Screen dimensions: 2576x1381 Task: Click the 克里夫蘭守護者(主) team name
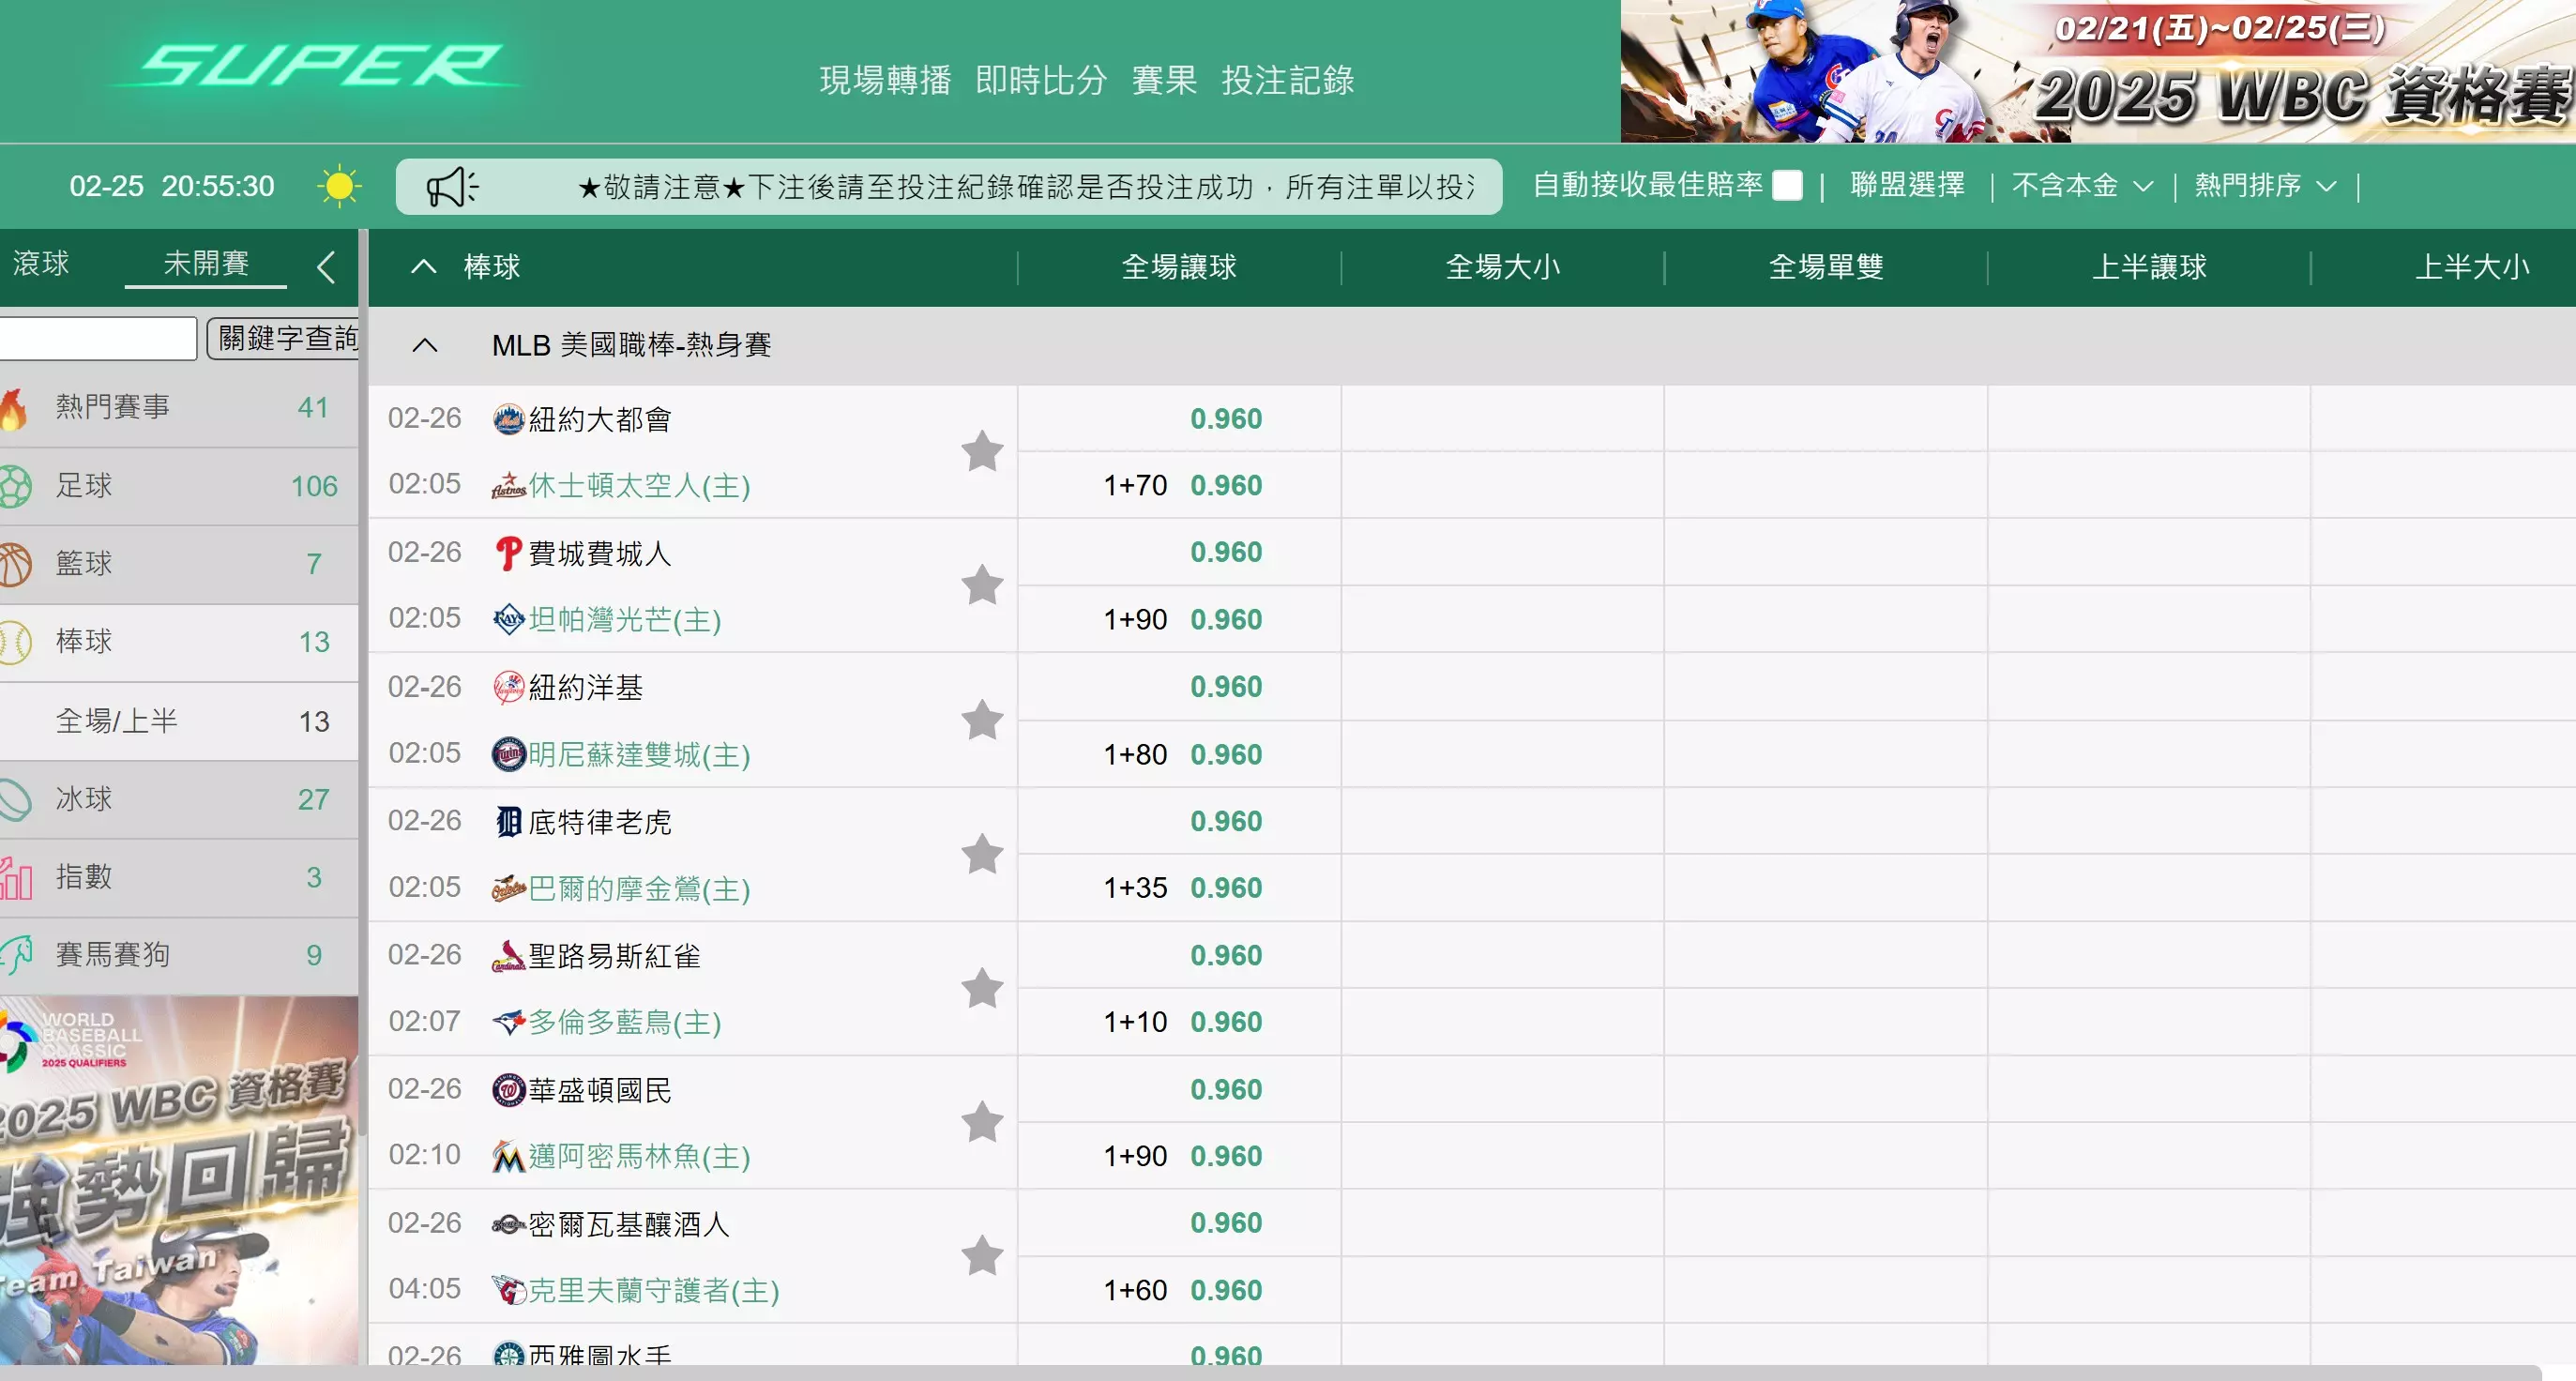(654, 1291)
